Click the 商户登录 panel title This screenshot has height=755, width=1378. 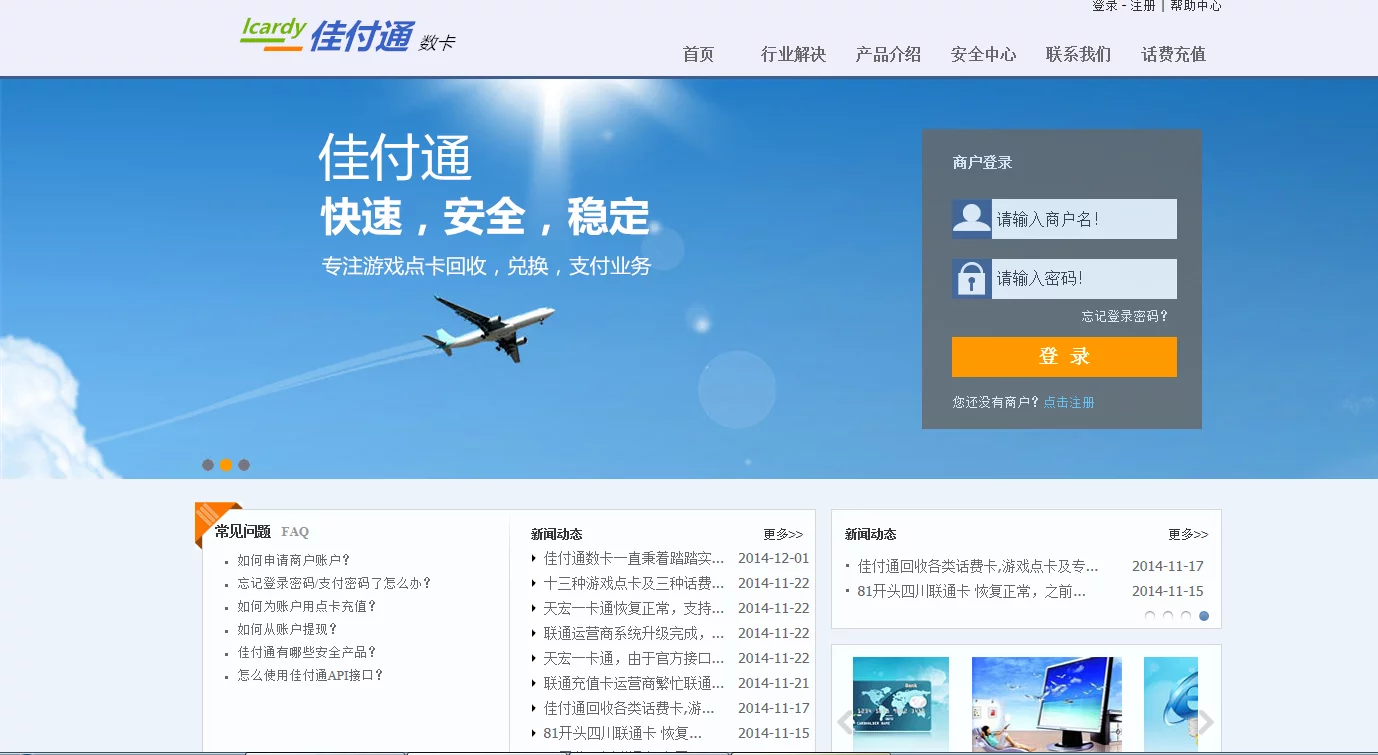(x=983, y=162)
